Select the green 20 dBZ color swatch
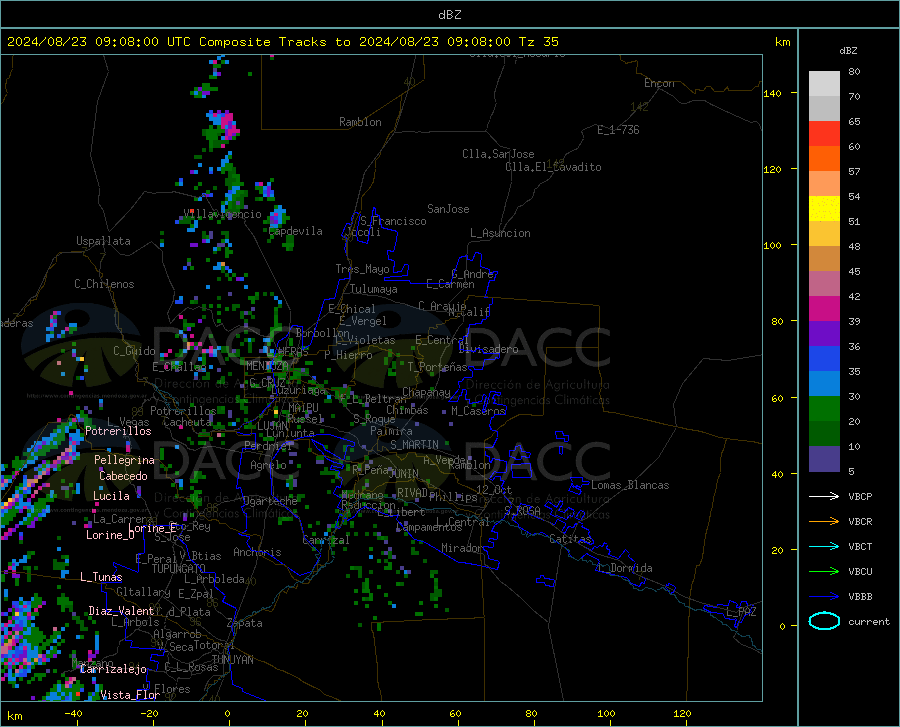Viewport: 900px width, 727px height. [824, 409]
